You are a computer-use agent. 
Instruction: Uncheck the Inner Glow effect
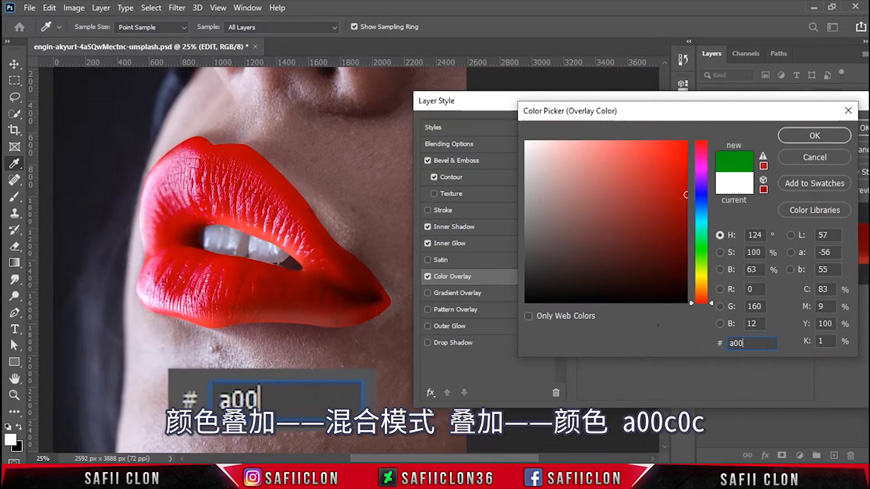428,243
